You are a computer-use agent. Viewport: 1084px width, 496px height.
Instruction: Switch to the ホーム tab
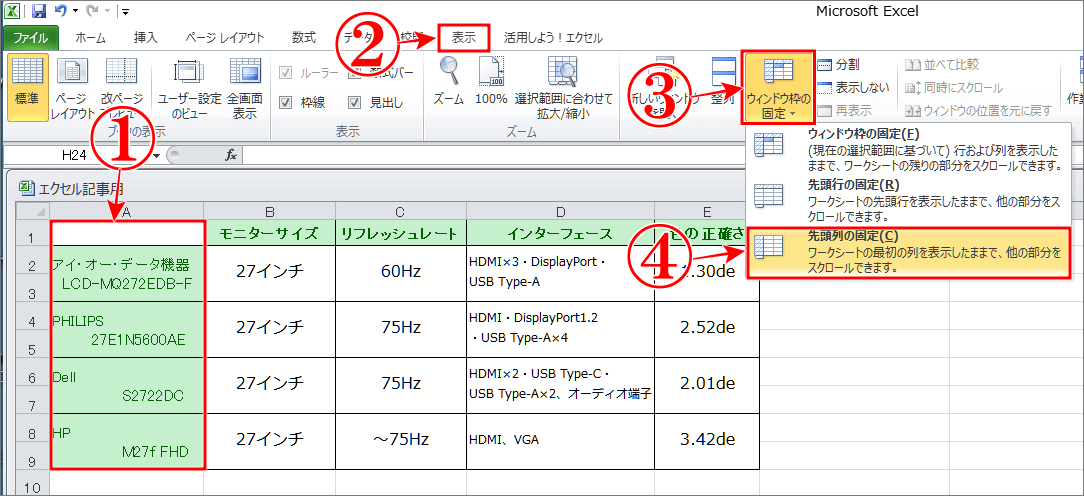click(90, 38)
